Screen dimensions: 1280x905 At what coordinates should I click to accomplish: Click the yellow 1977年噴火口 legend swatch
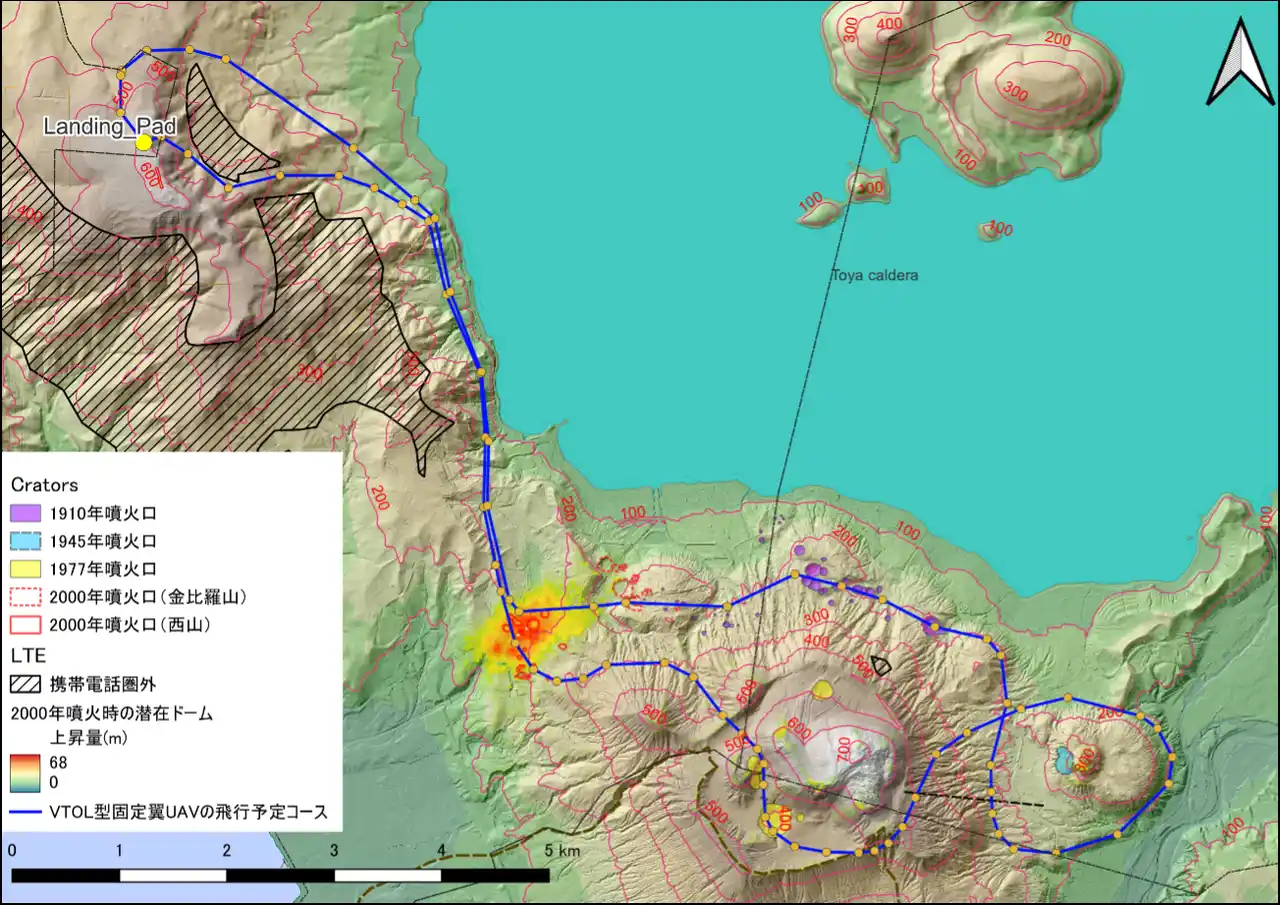click(25, 569)
